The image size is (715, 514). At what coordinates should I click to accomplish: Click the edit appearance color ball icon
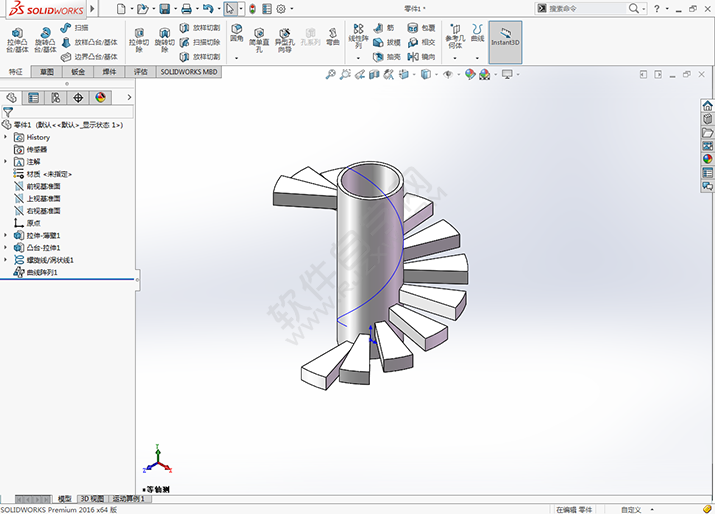coord(470,75)
